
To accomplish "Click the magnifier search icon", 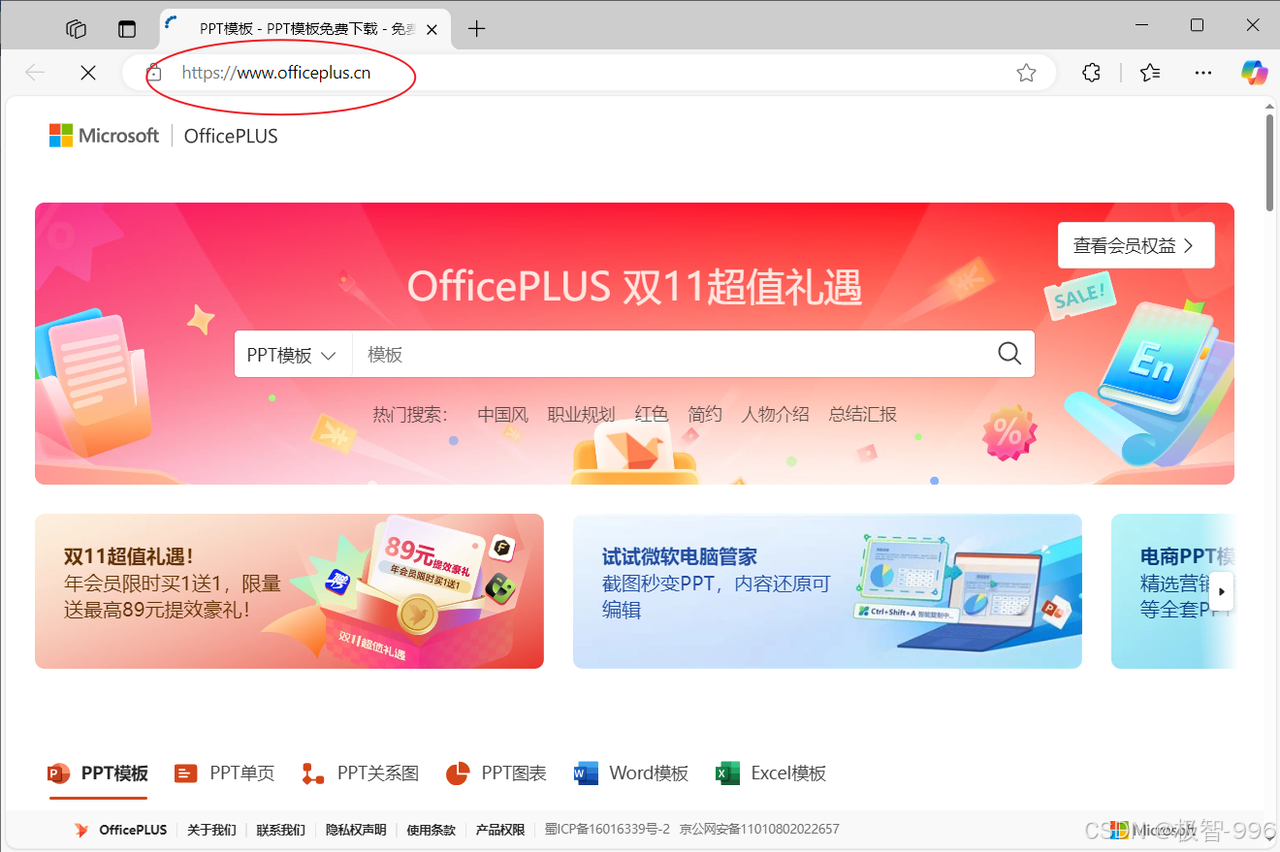I will coord(1010,354).
